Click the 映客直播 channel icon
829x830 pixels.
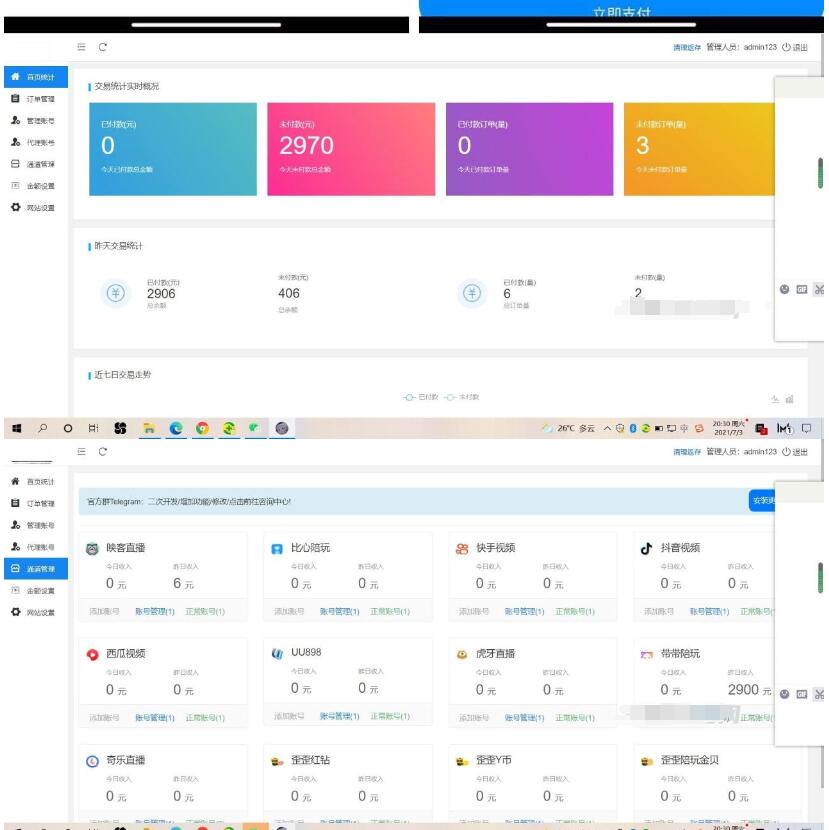93,548
